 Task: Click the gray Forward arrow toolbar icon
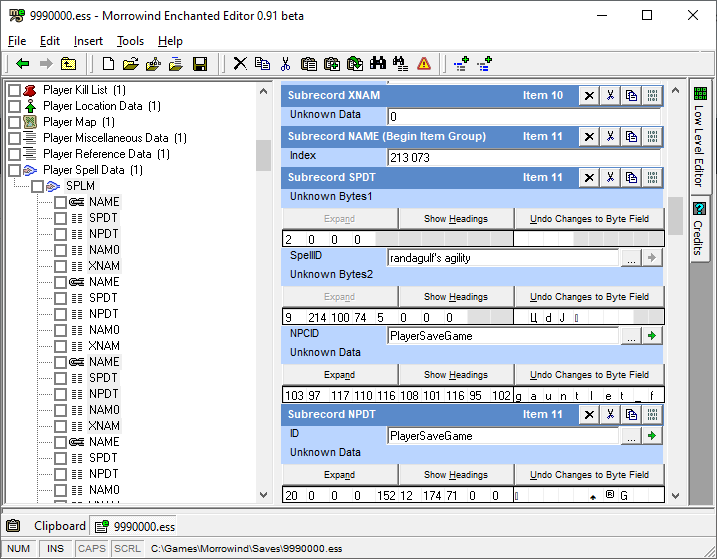pyautogui.click(x=46, y=64)
